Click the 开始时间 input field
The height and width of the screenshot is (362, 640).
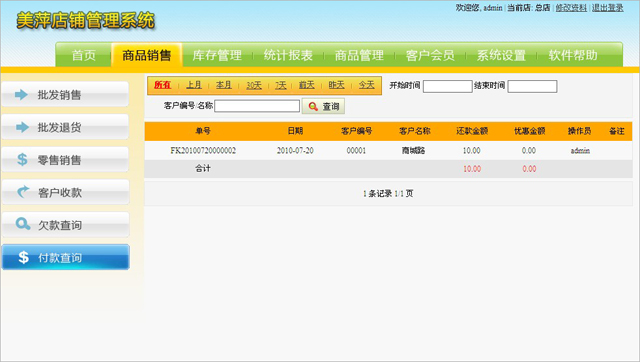click(x=447, y=86)
